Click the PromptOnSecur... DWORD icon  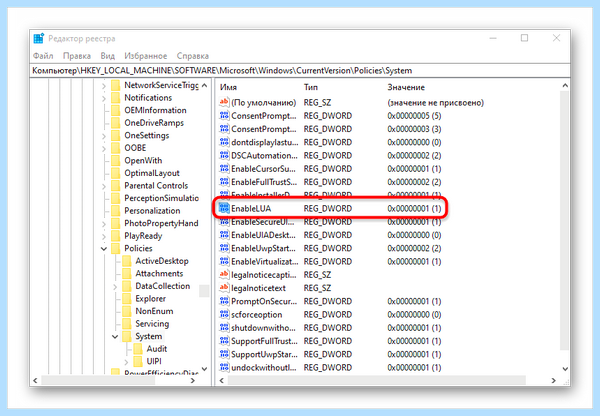pyautogui.click(x=224, y=301)
